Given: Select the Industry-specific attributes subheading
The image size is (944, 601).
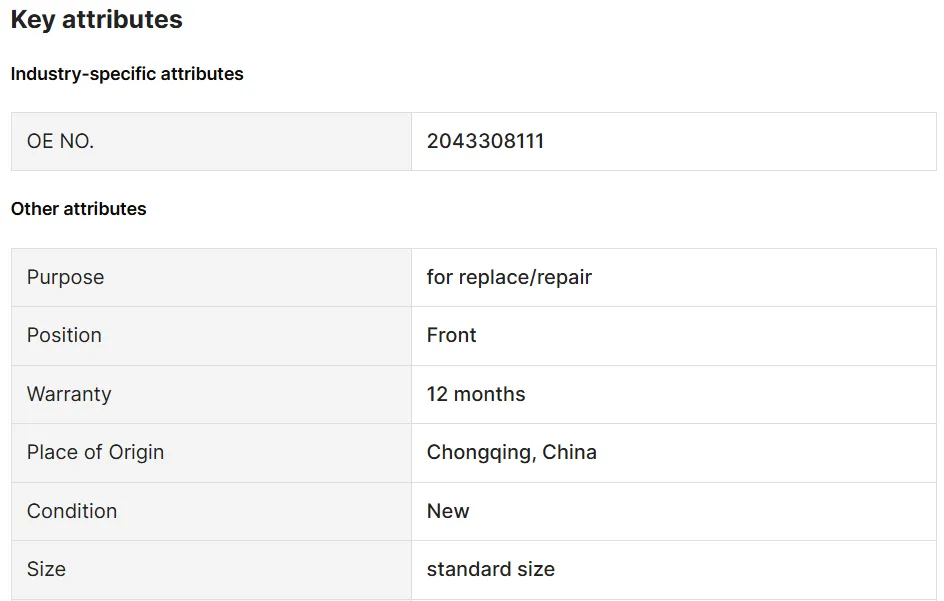Looking at the screenshot, I should pyautogui.click(x=127, y=74).
